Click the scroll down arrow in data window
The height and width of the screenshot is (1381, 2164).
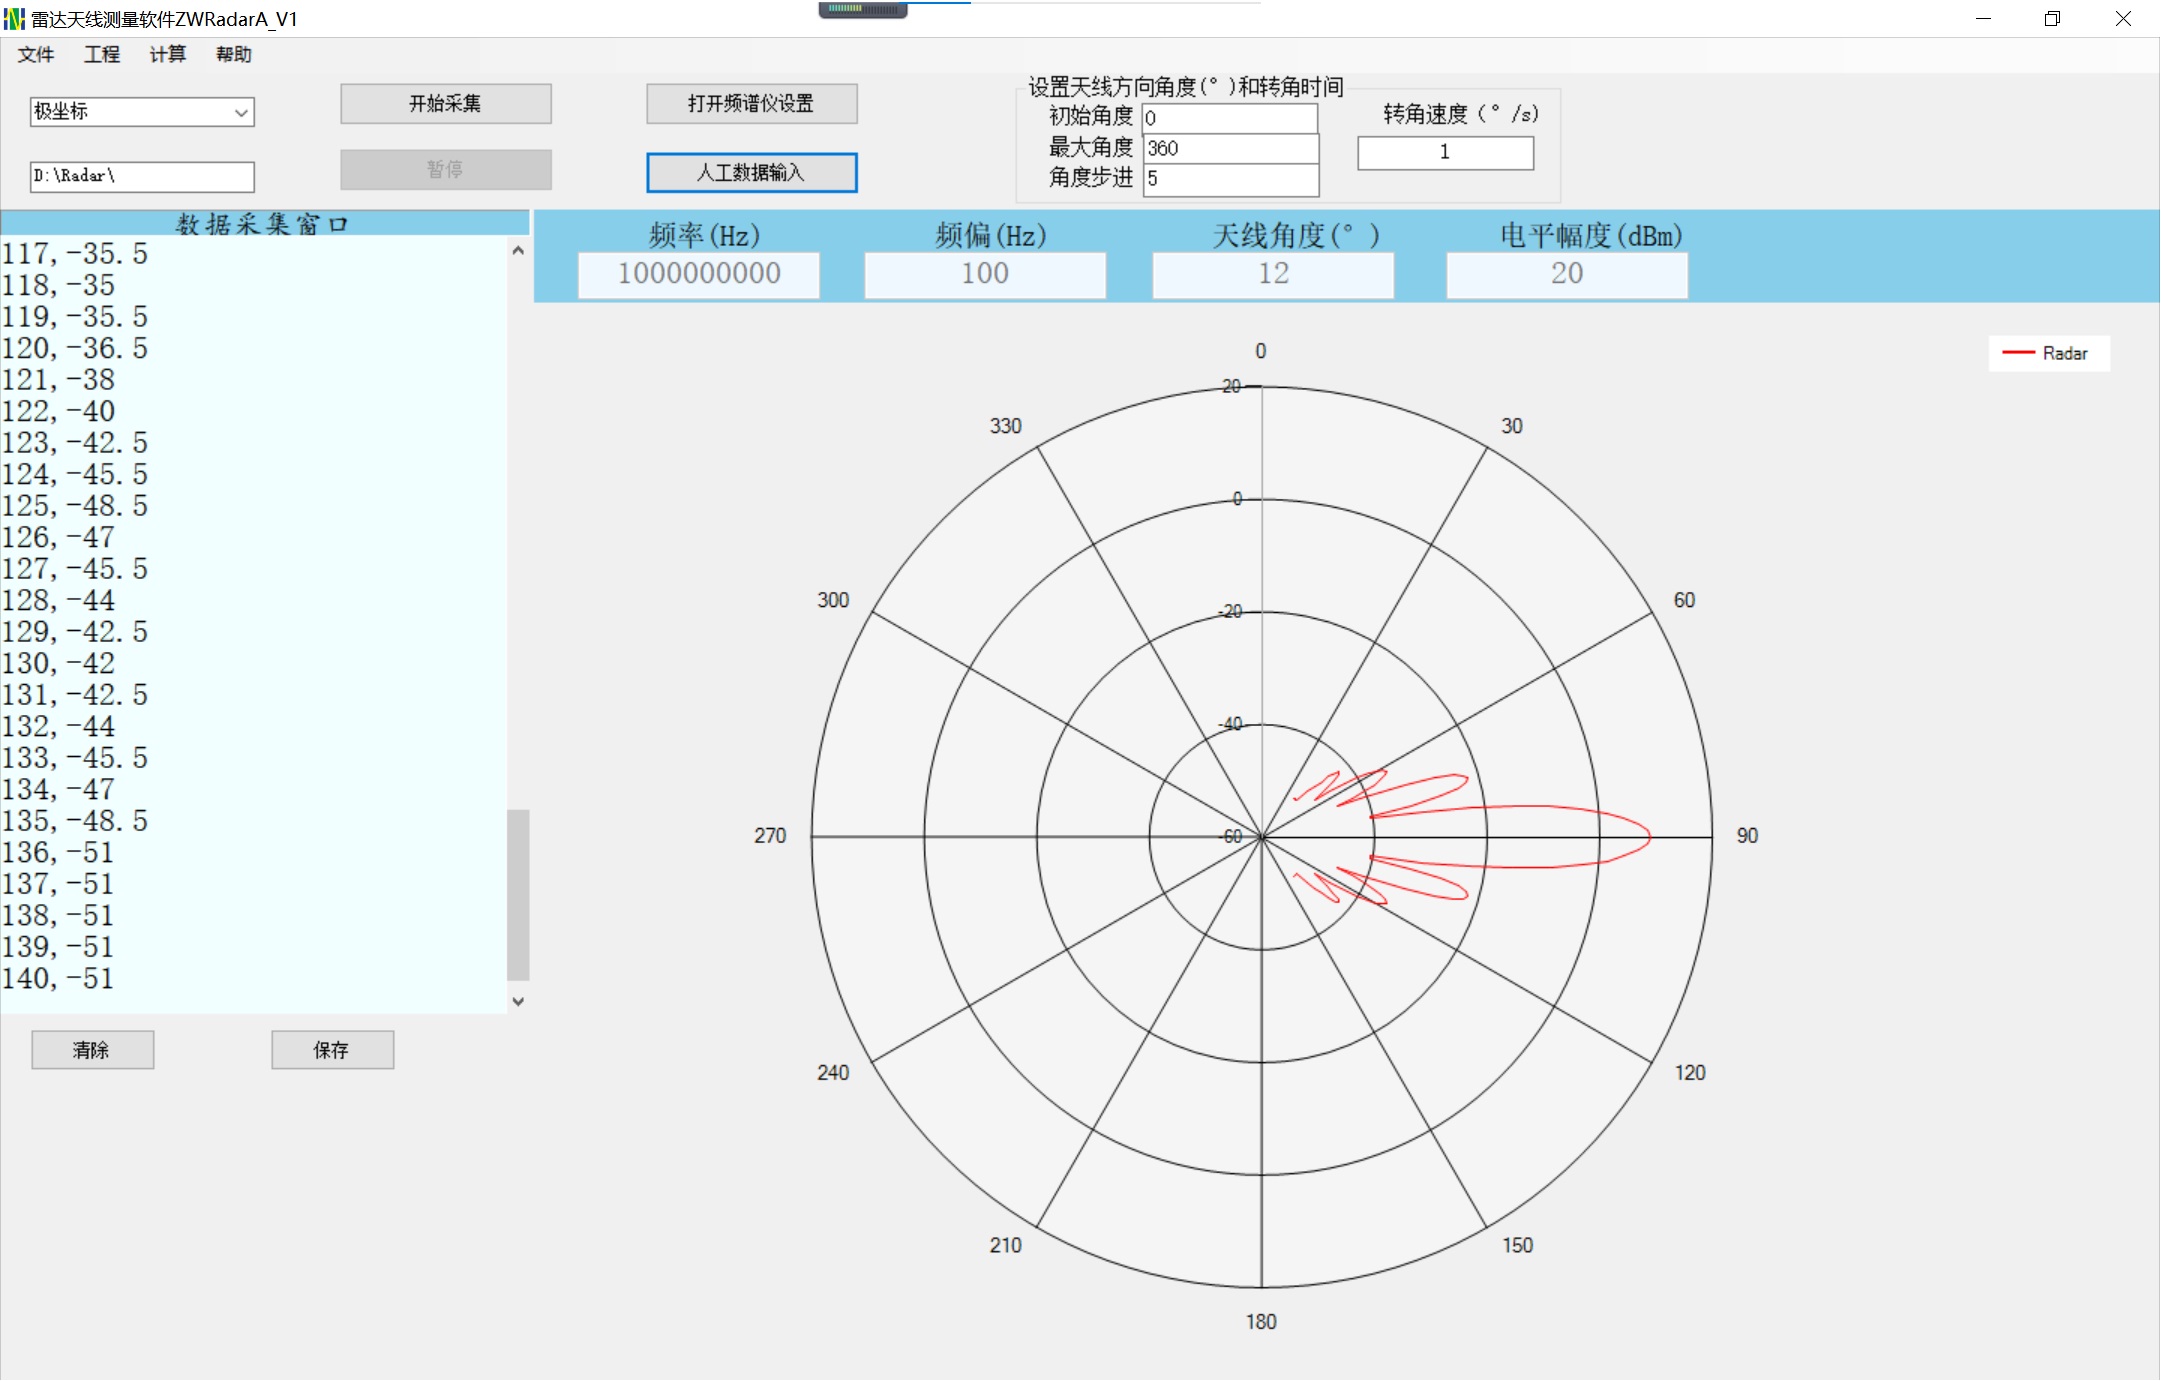(518, 1001)
